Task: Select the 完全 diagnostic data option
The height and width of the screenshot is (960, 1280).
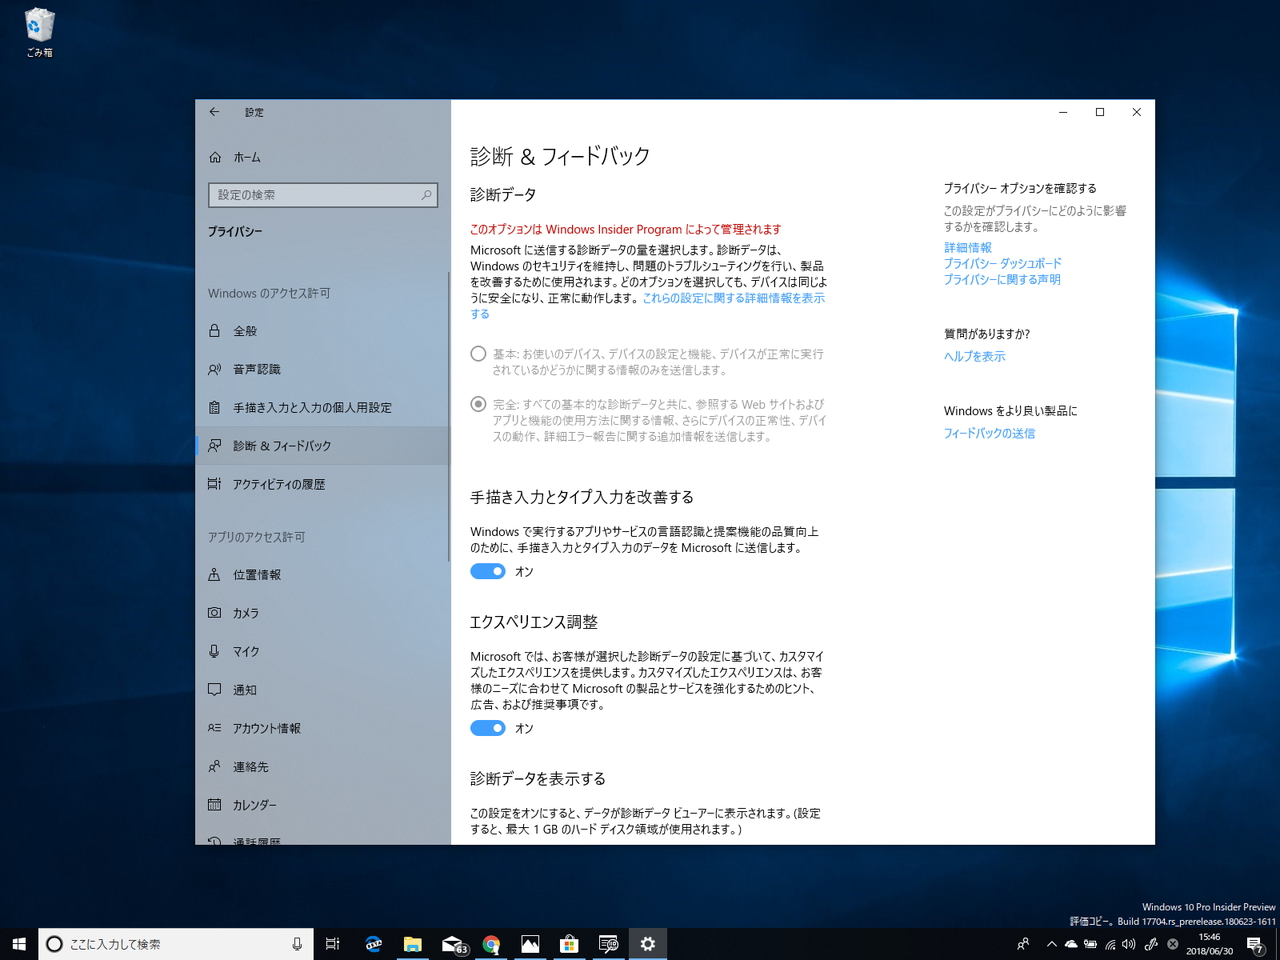Action: click(x=478, y=404)
